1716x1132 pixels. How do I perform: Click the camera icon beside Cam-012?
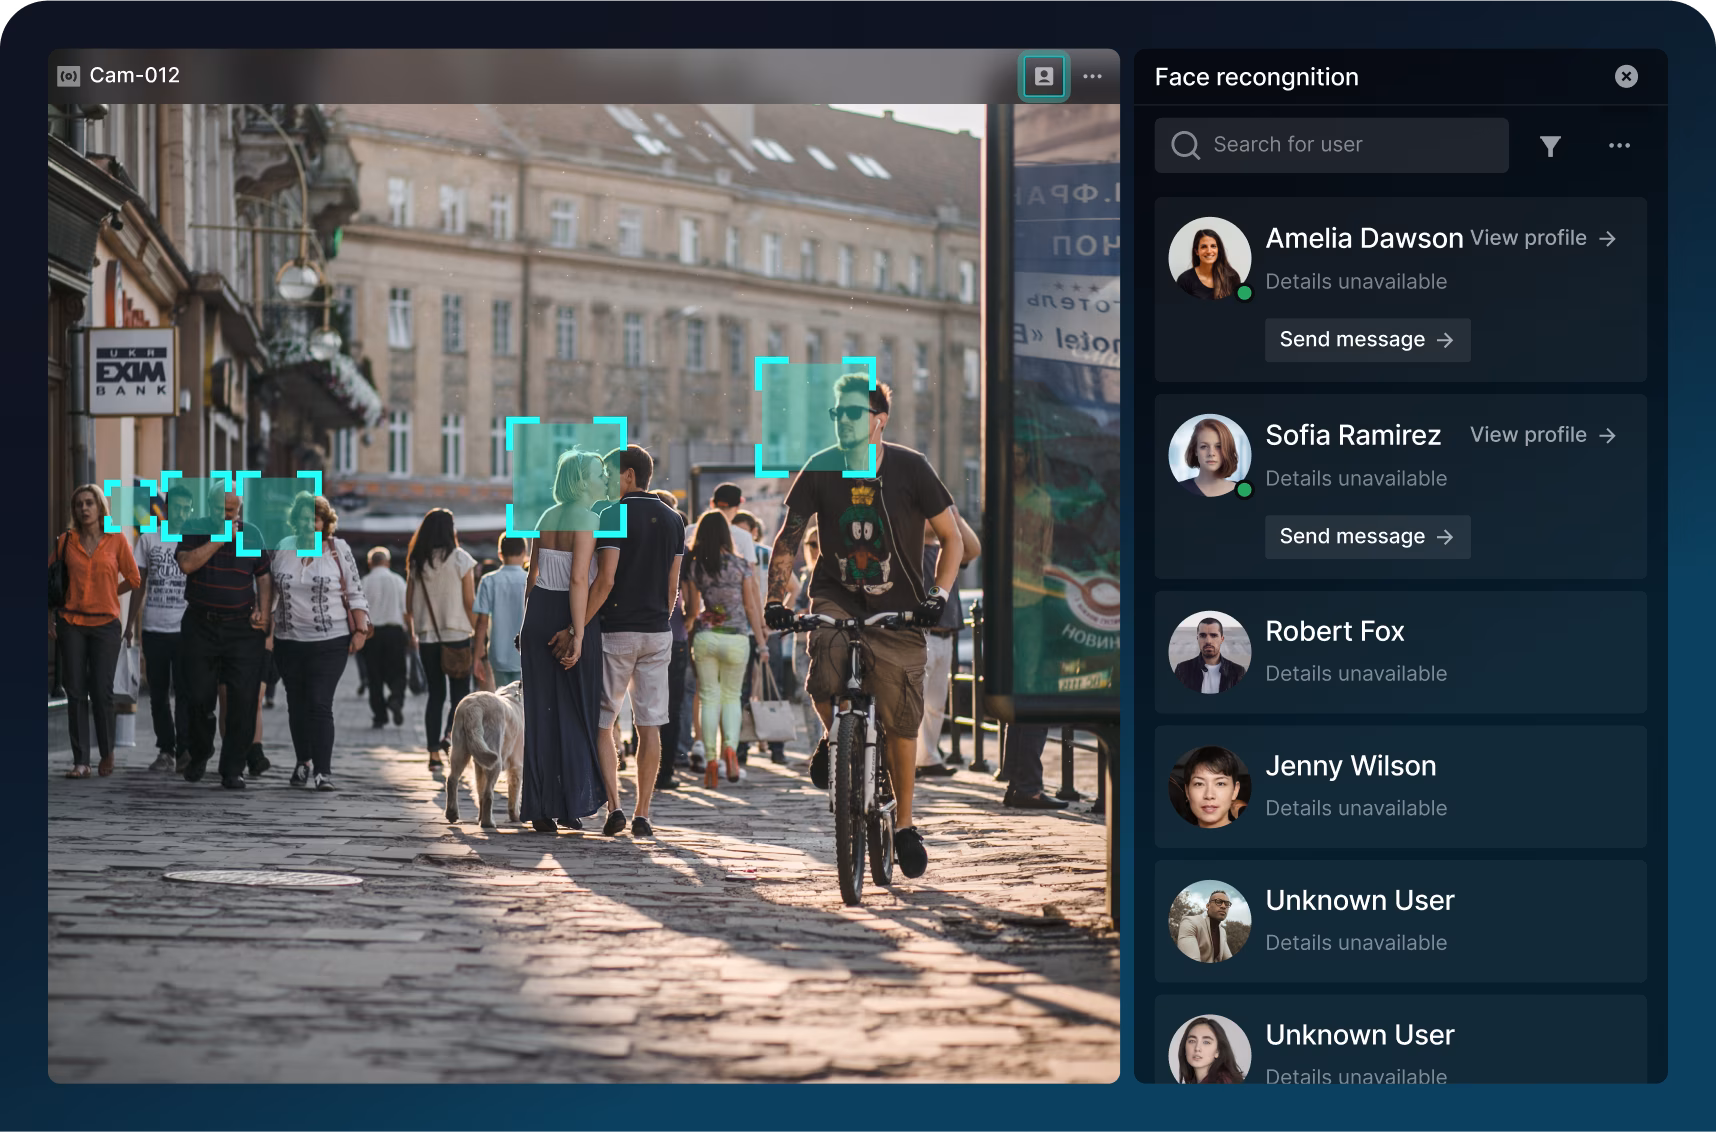(x=69, y=77)
